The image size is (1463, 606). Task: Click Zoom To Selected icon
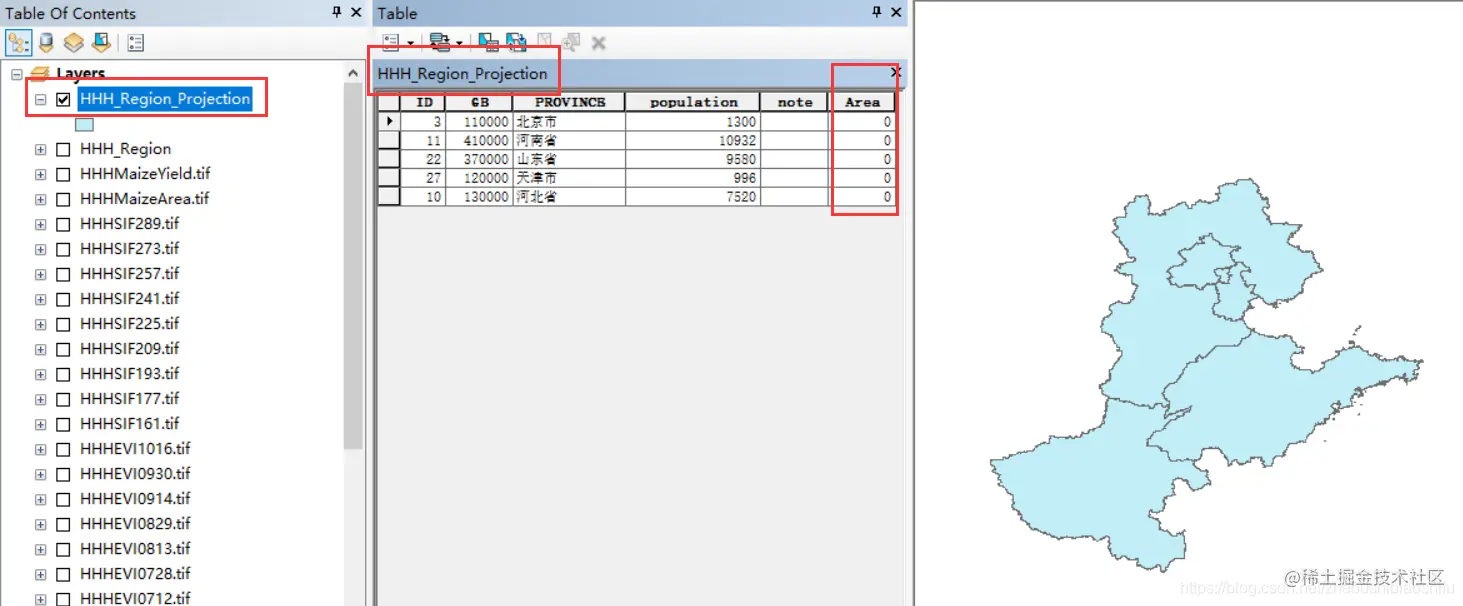pos(571,42)
